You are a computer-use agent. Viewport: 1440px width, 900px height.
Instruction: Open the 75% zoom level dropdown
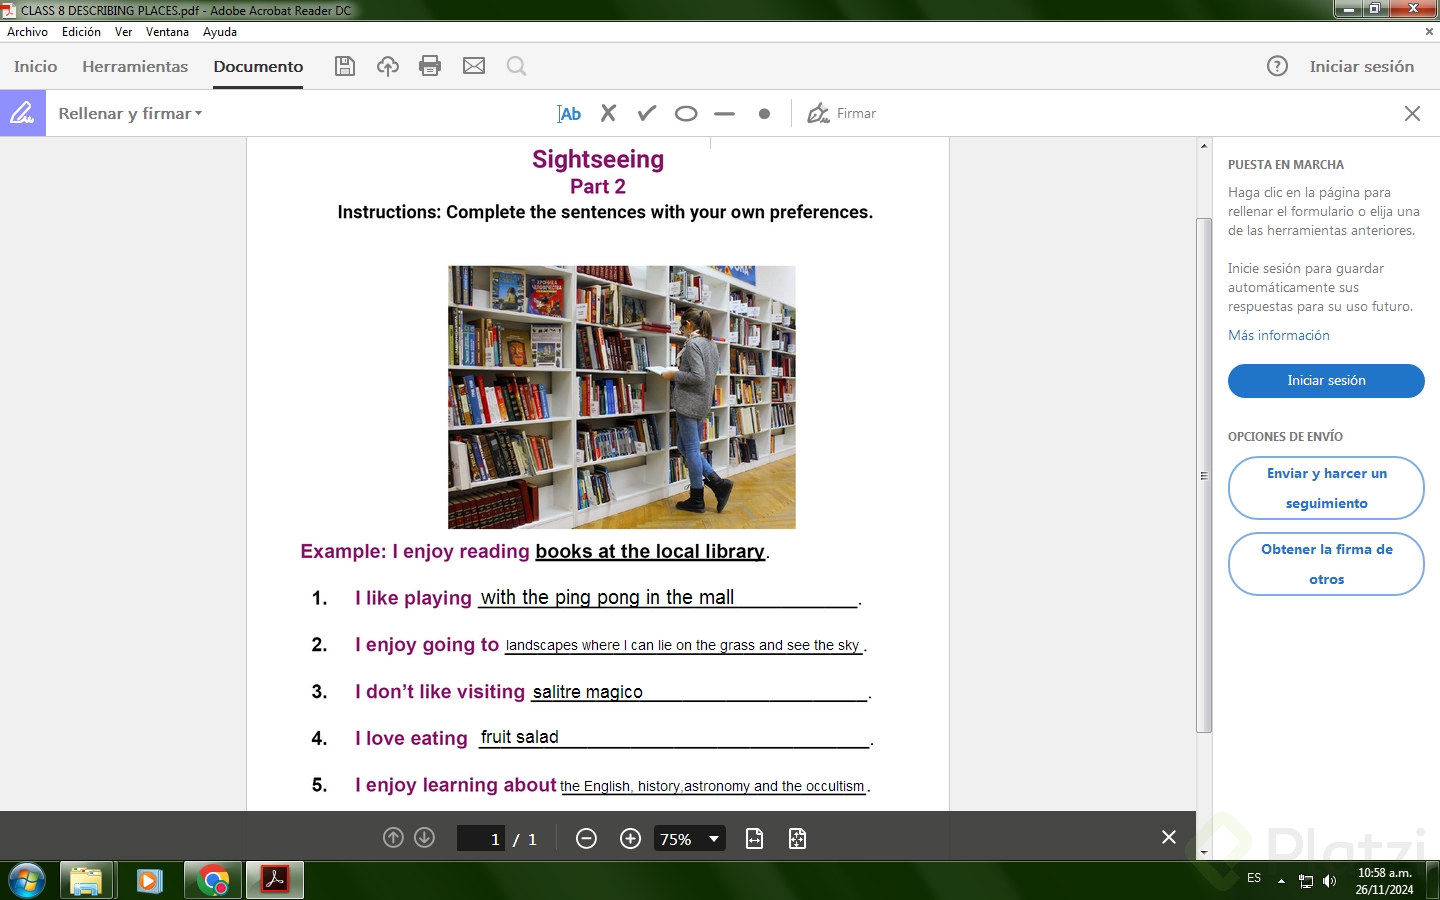689,839
